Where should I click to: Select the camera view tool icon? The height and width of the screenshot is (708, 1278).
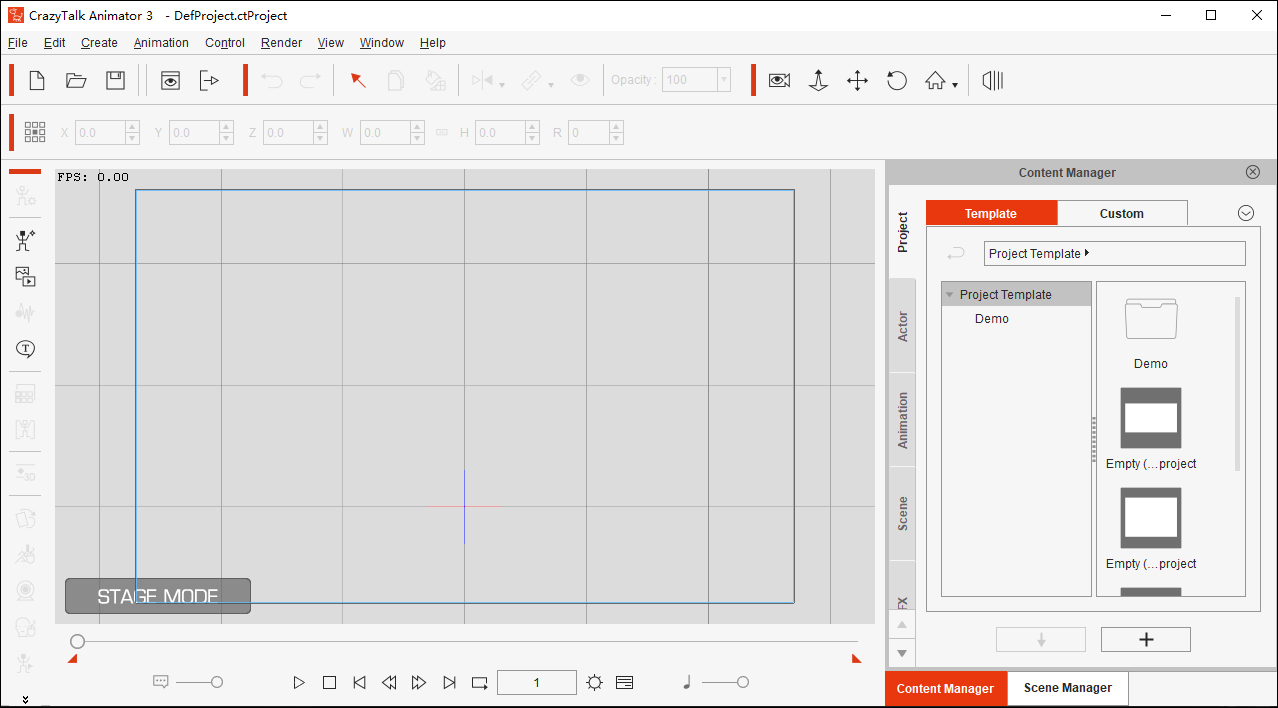pyautogui.click(x=779, y=81)
